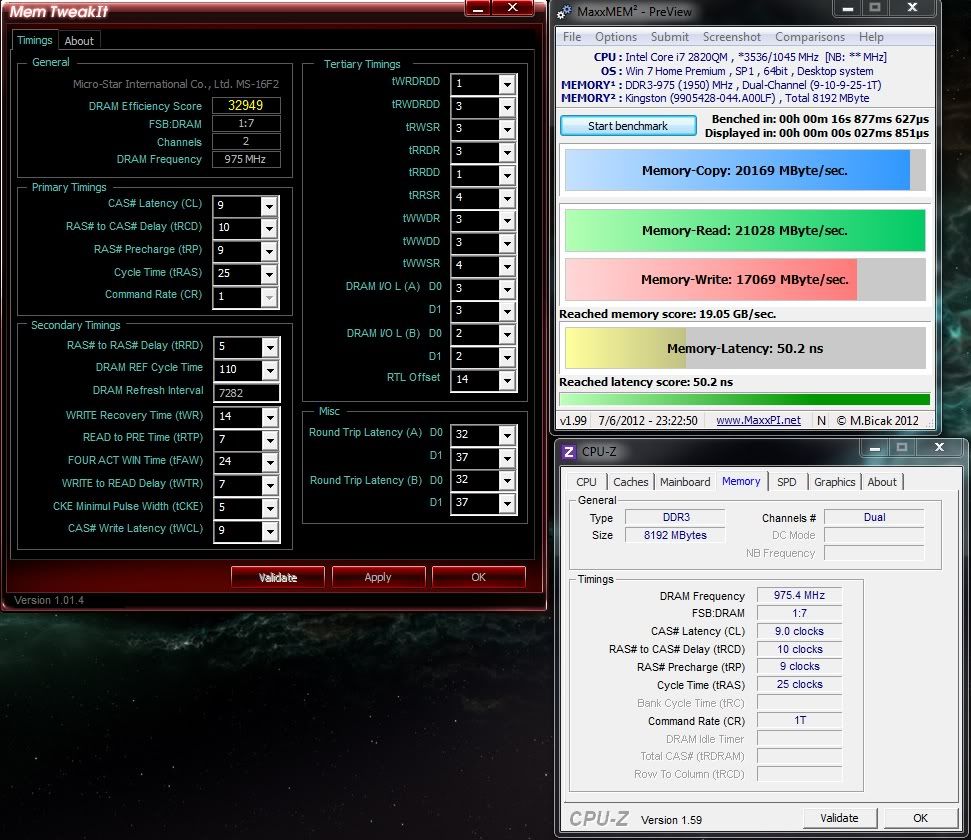Viewport: 971px width, 840px height.
Task: Click "Version 1.01.4" text in Mem TweakIt
Action: [x=49, y=600]
